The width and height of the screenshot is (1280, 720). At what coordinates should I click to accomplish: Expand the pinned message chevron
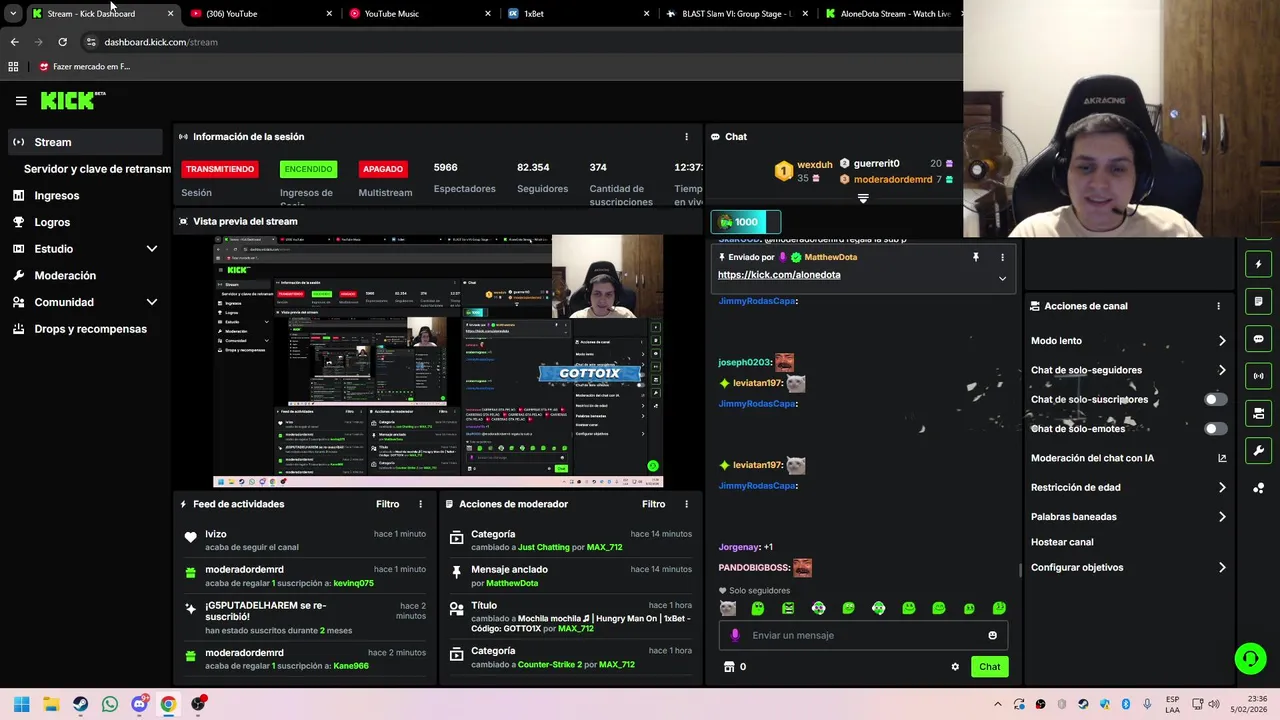(1002, 278)
